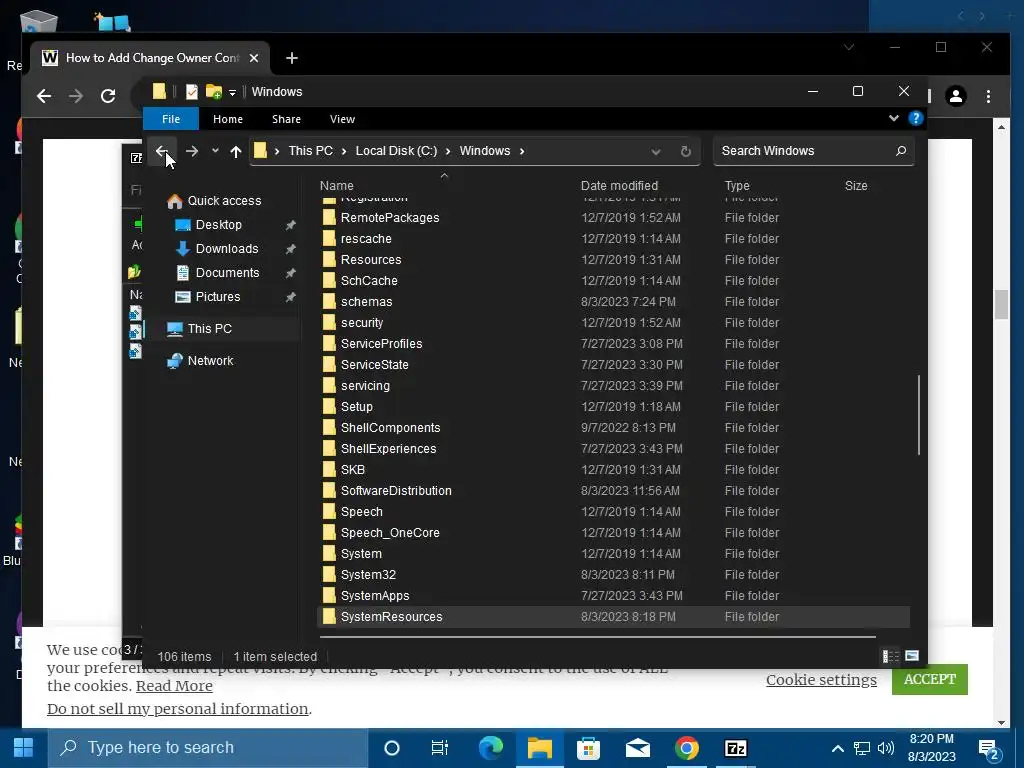
Task: Select the SoftwareDistribution folder
Action: [396, 490]
